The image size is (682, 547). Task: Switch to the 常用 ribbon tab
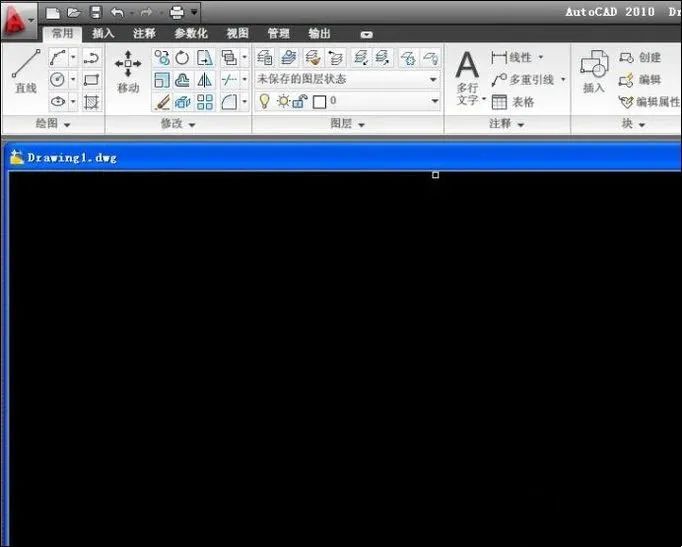point(63,33)
